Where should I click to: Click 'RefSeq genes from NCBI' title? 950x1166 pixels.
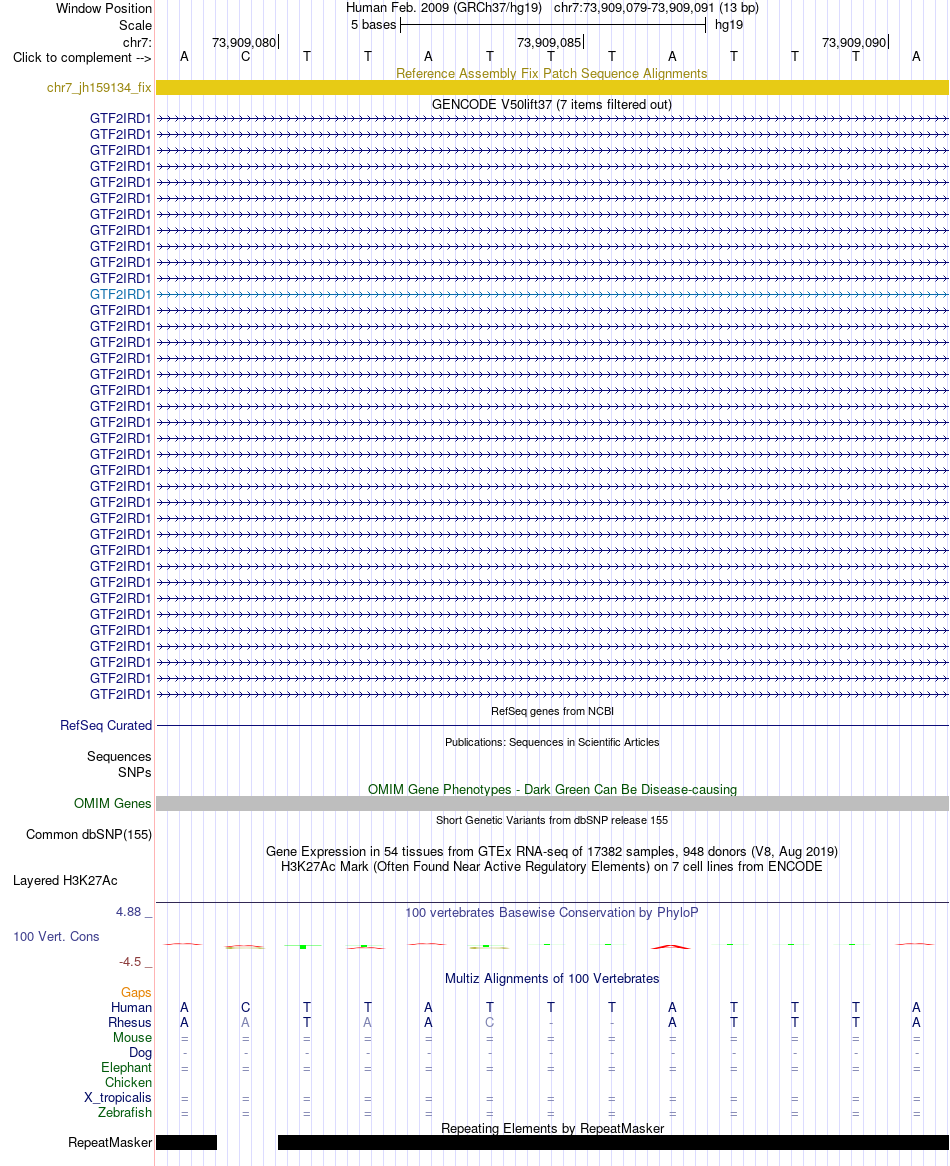click(552, 711)
